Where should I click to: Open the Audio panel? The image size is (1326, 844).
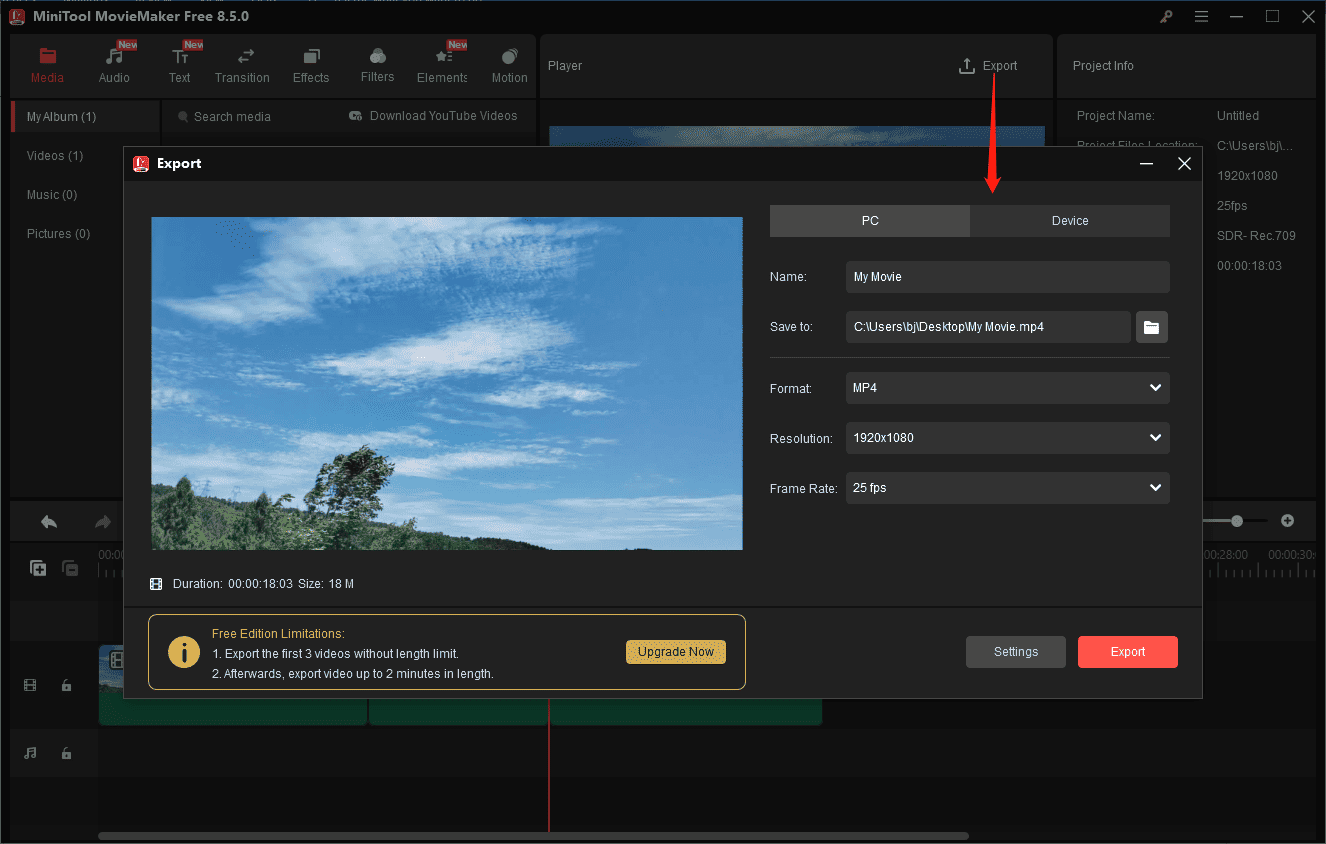pyautogui.click(x=113, y=63)
